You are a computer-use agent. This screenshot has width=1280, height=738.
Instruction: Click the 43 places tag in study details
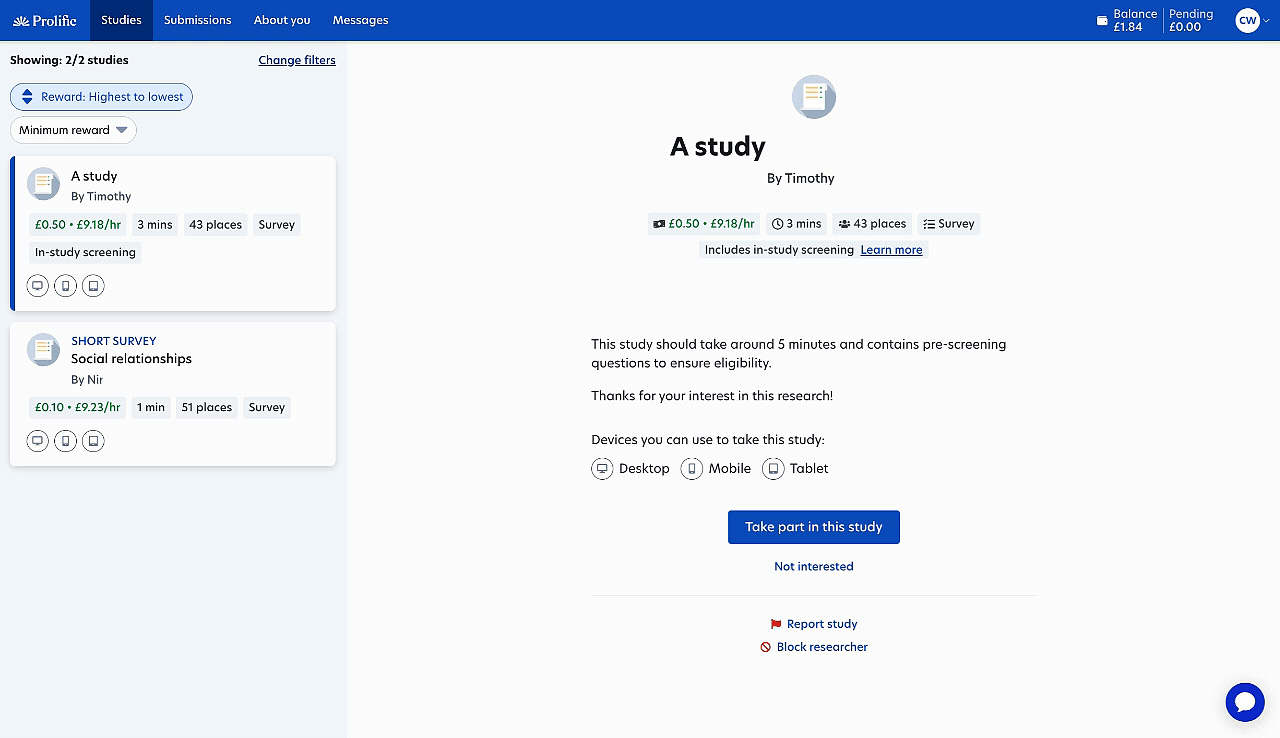pyautogui.click(x=873, y=224)
